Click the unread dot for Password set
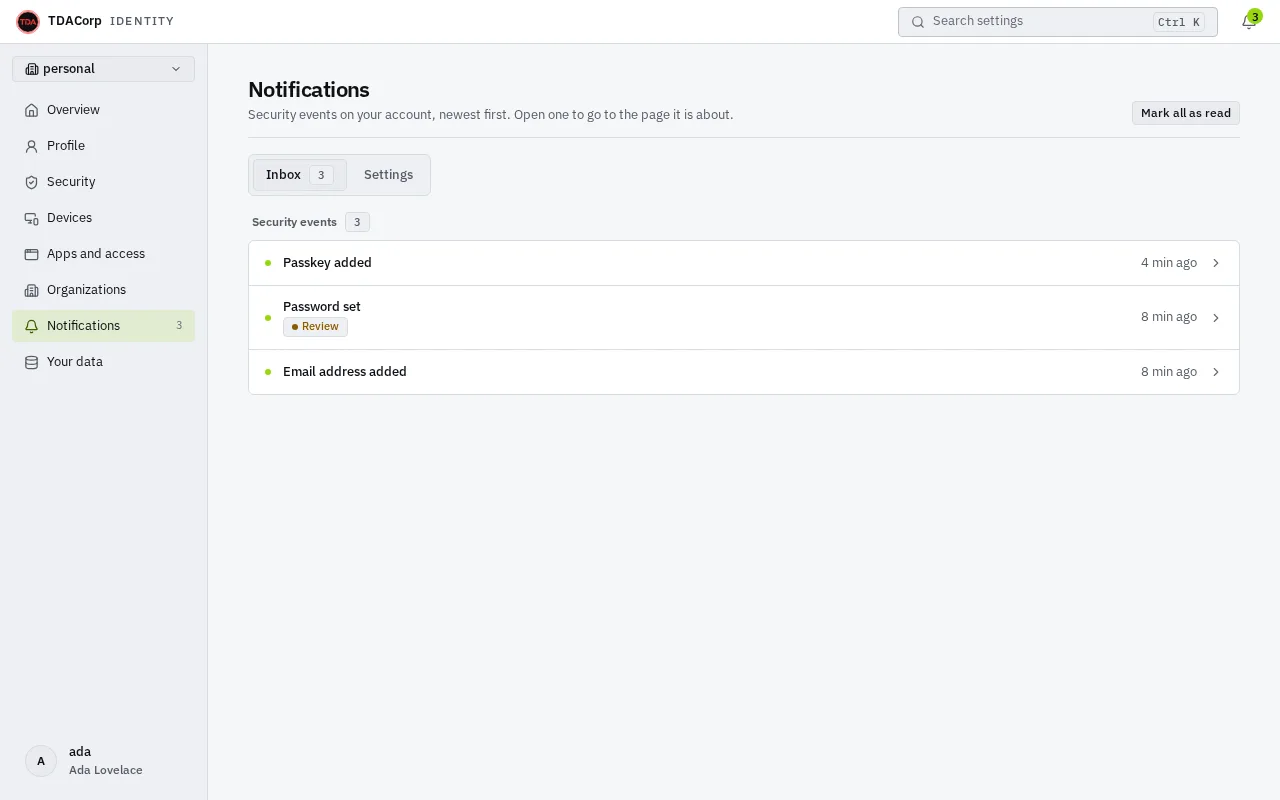1280x800 pixels. 268,318
